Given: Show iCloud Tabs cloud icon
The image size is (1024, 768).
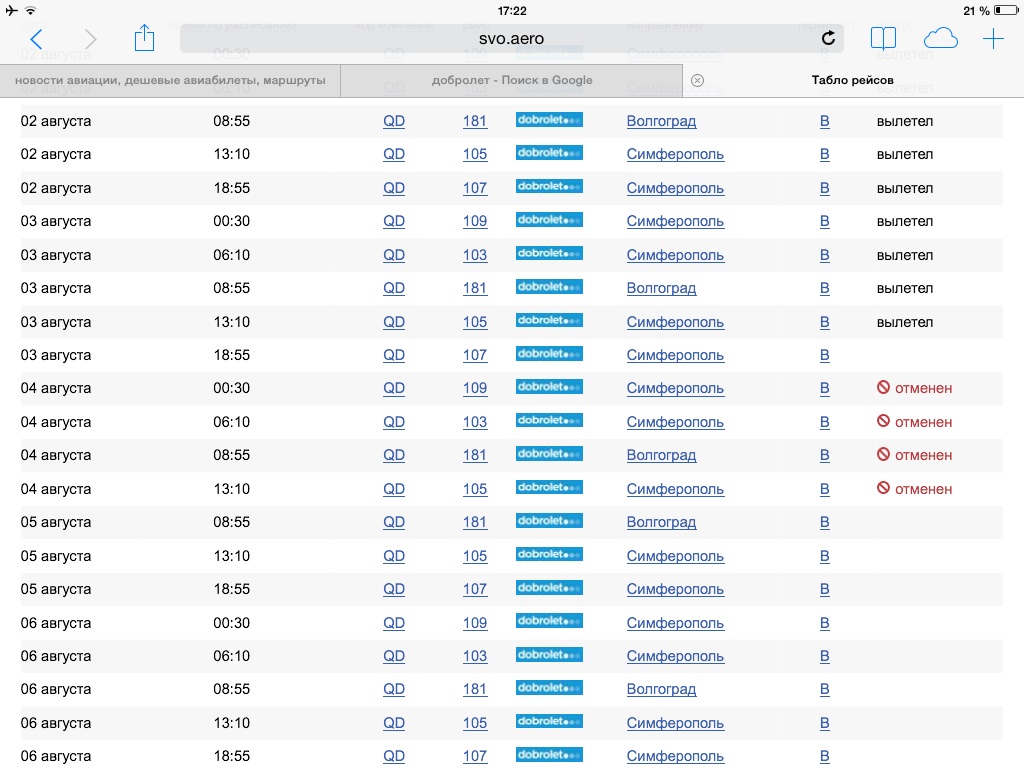Looking at the screenshot, I should pos(940,39).
